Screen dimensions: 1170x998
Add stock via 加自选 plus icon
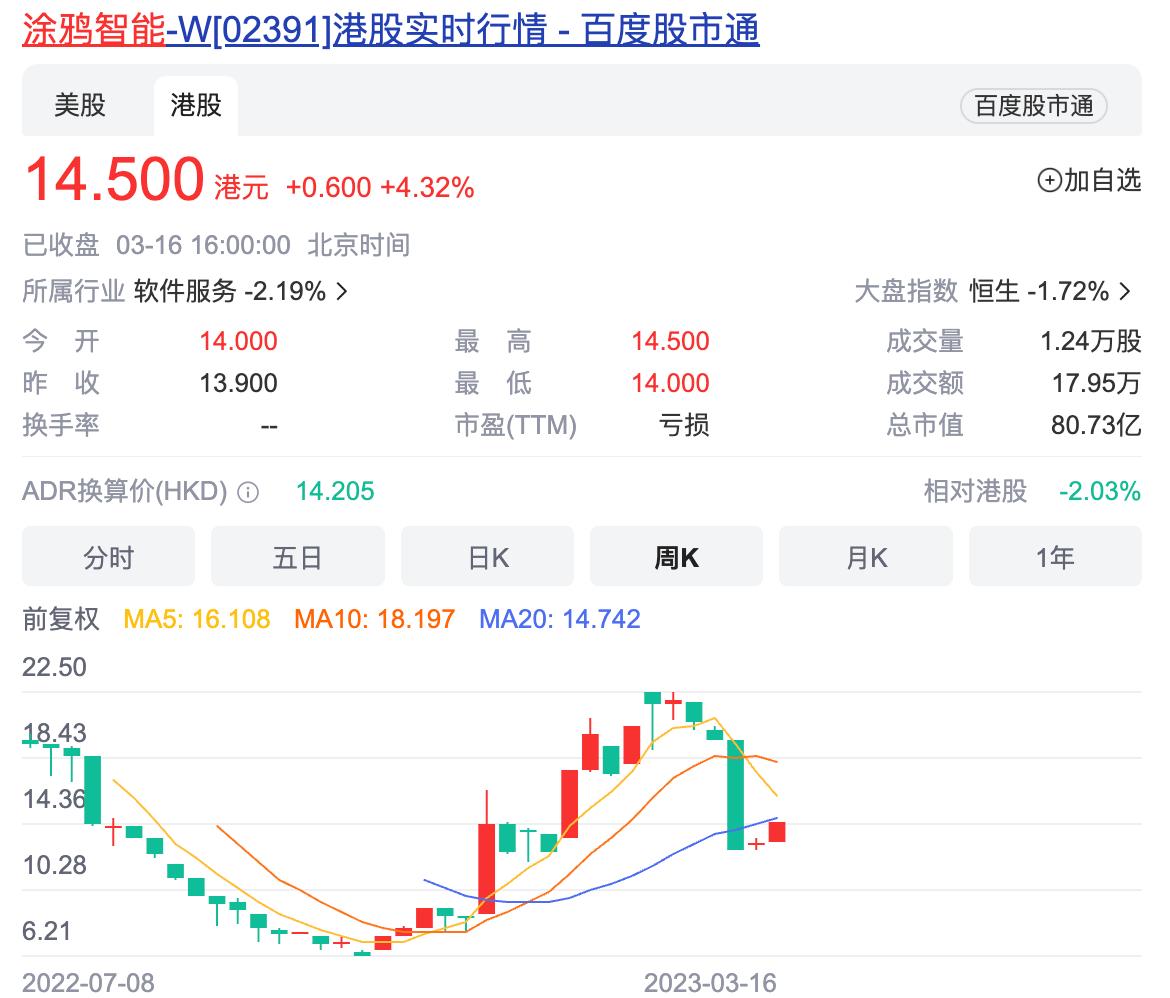point(1050,180)
